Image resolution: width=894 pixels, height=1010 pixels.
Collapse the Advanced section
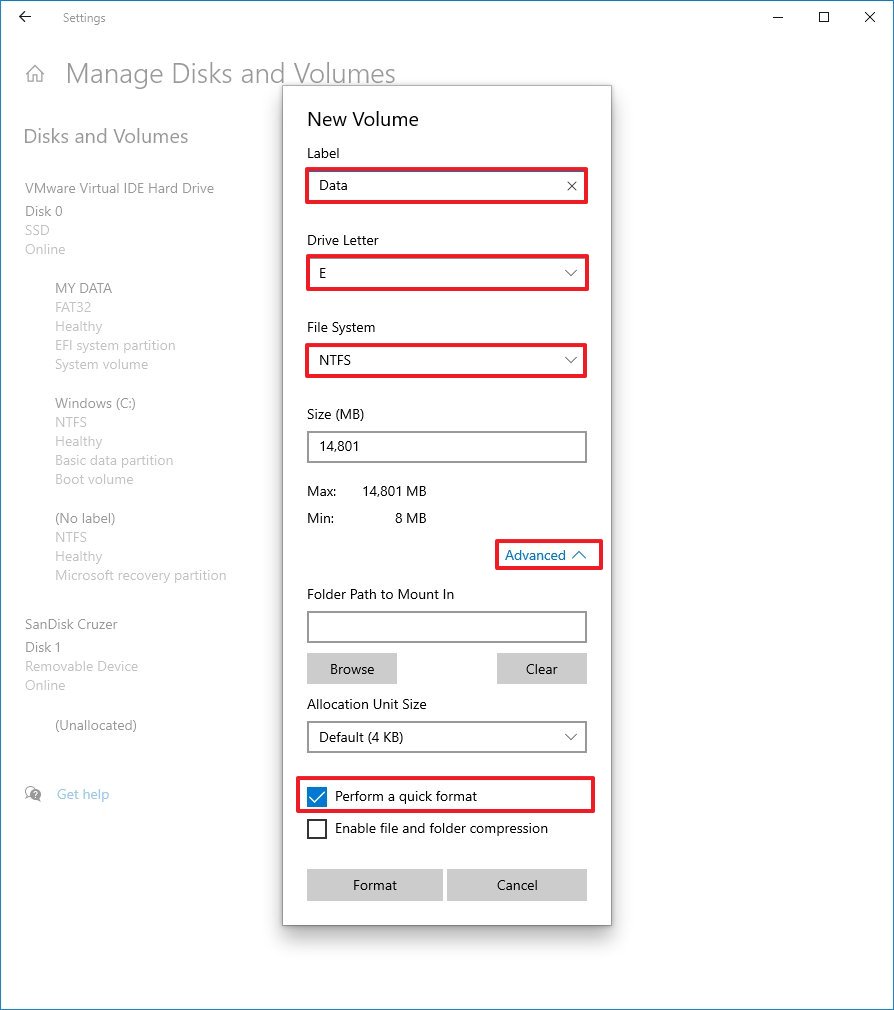pyautogui.click(x=548, y=555)
